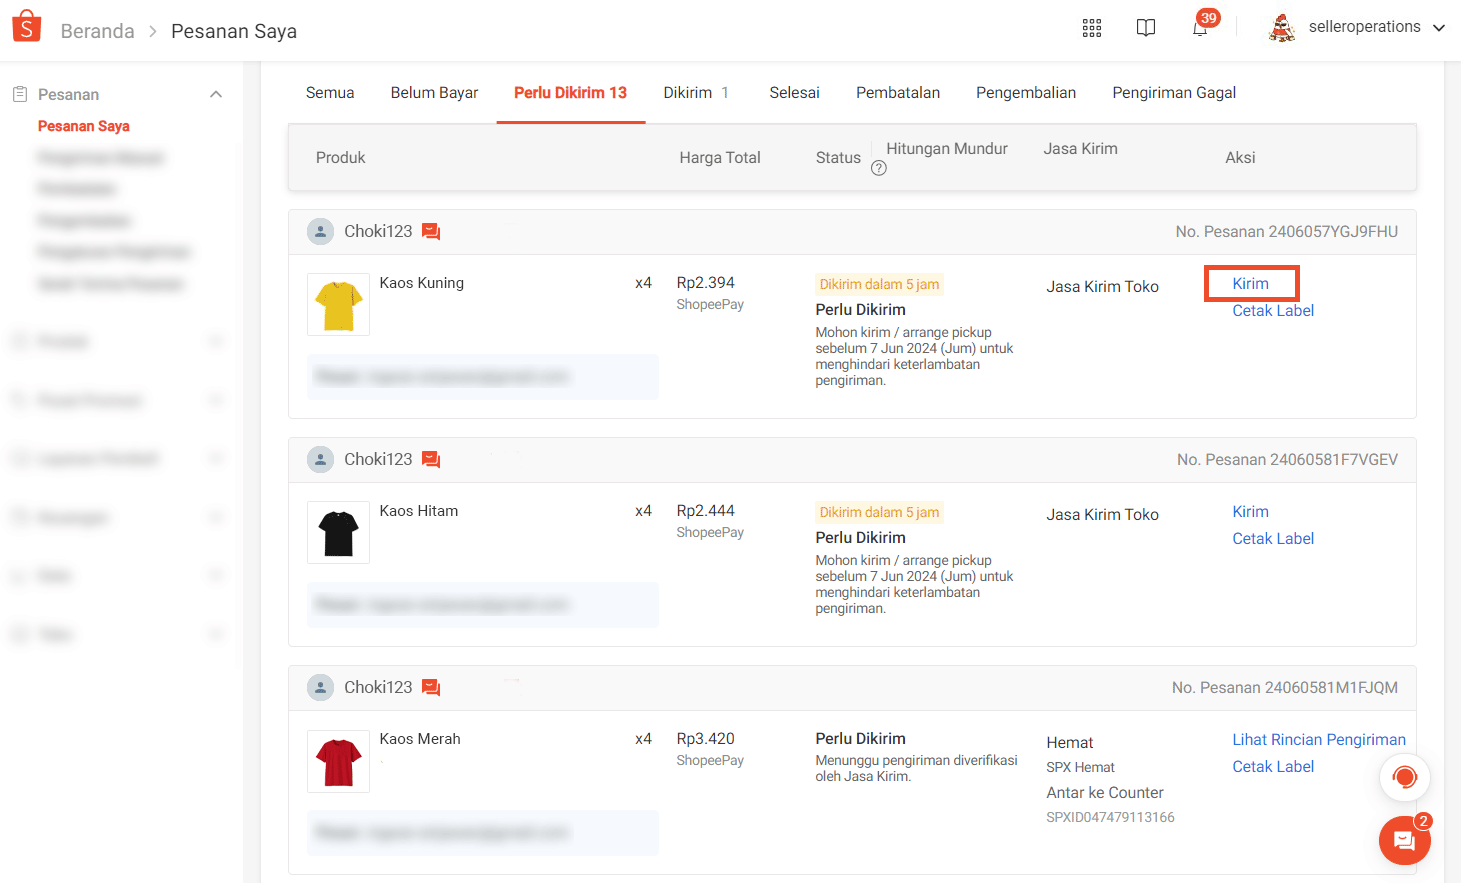Go to Beranda via breadcrumb

97,31
